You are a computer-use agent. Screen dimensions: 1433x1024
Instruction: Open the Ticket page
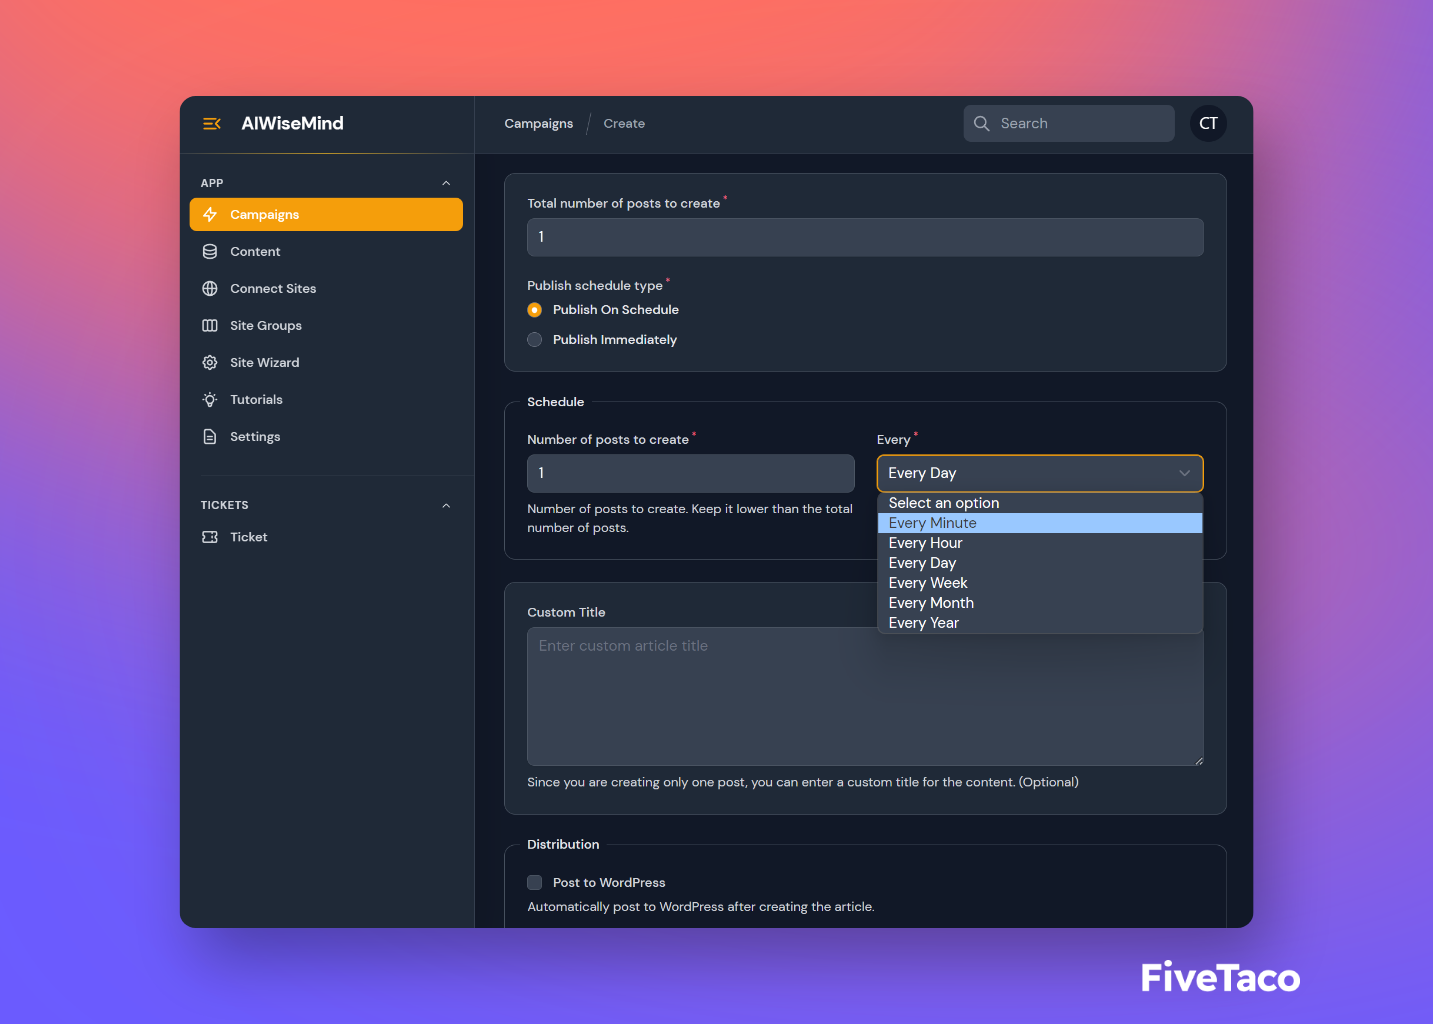pos(326,537)
